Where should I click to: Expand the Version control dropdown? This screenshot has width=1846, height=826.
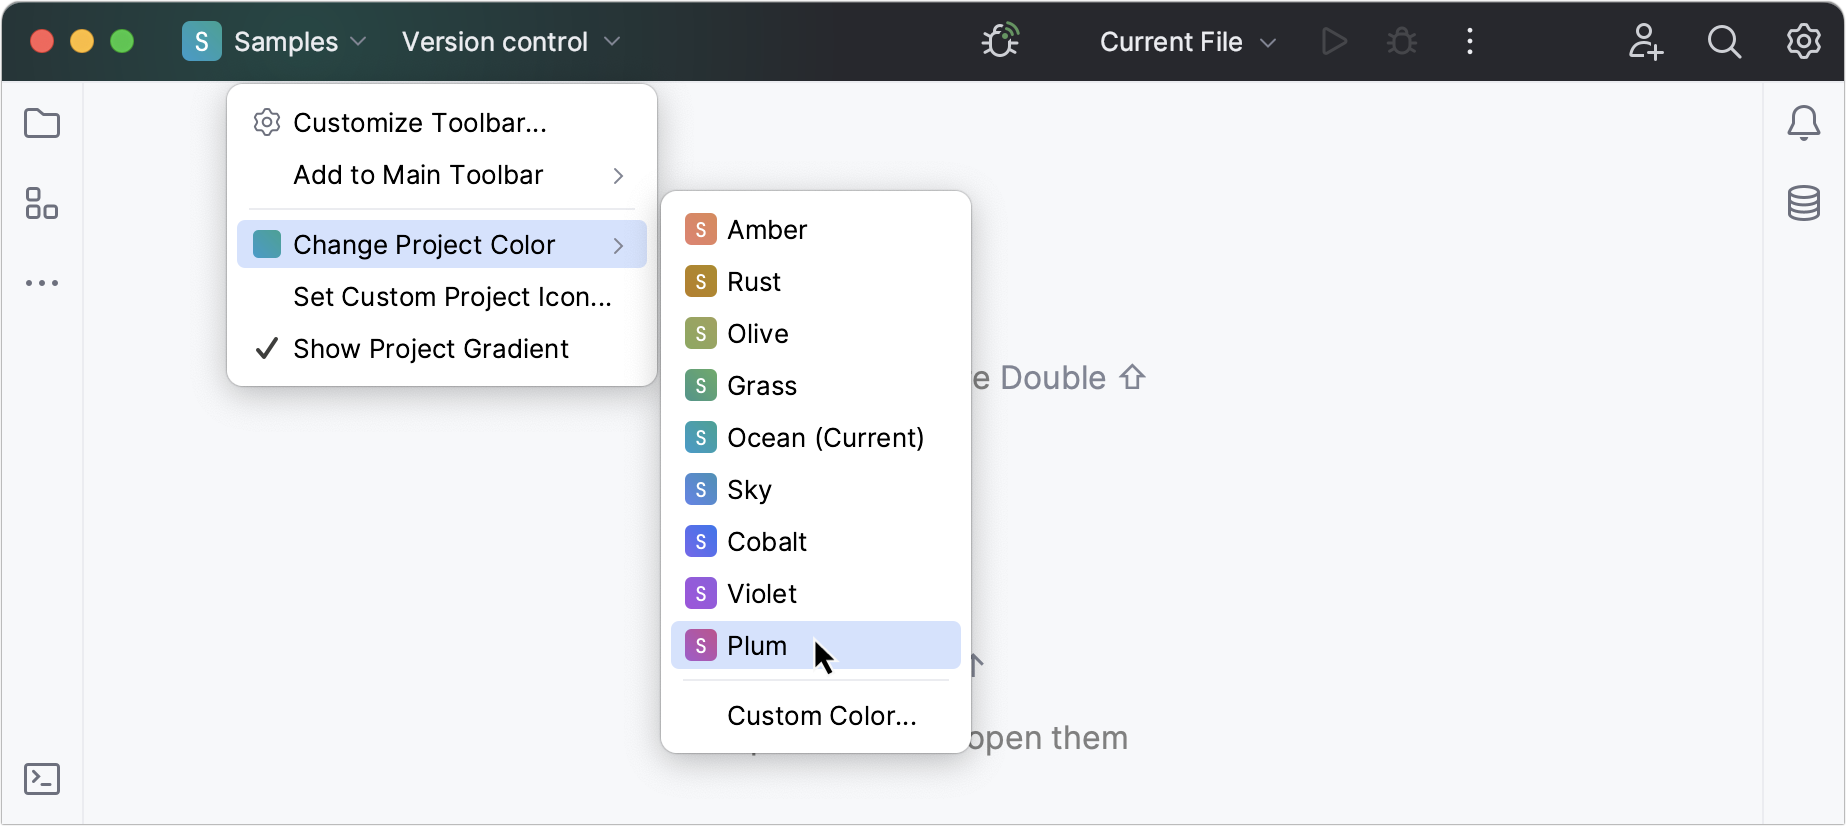[510, 41]
